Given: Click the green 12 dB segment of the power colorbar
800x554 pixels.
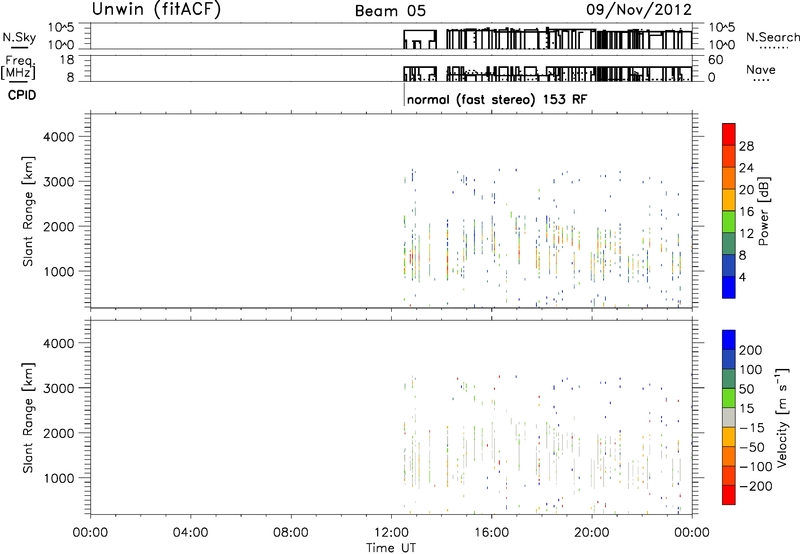Looking at the screenshot, I should click(x=729, y=221).
